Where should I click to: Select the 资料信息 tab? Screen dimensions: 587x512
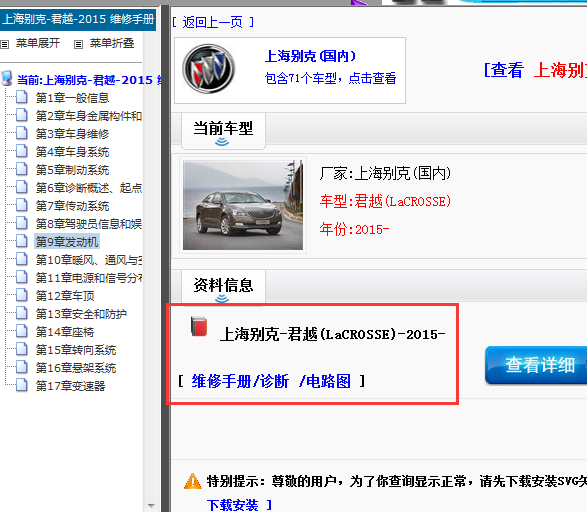223,286
